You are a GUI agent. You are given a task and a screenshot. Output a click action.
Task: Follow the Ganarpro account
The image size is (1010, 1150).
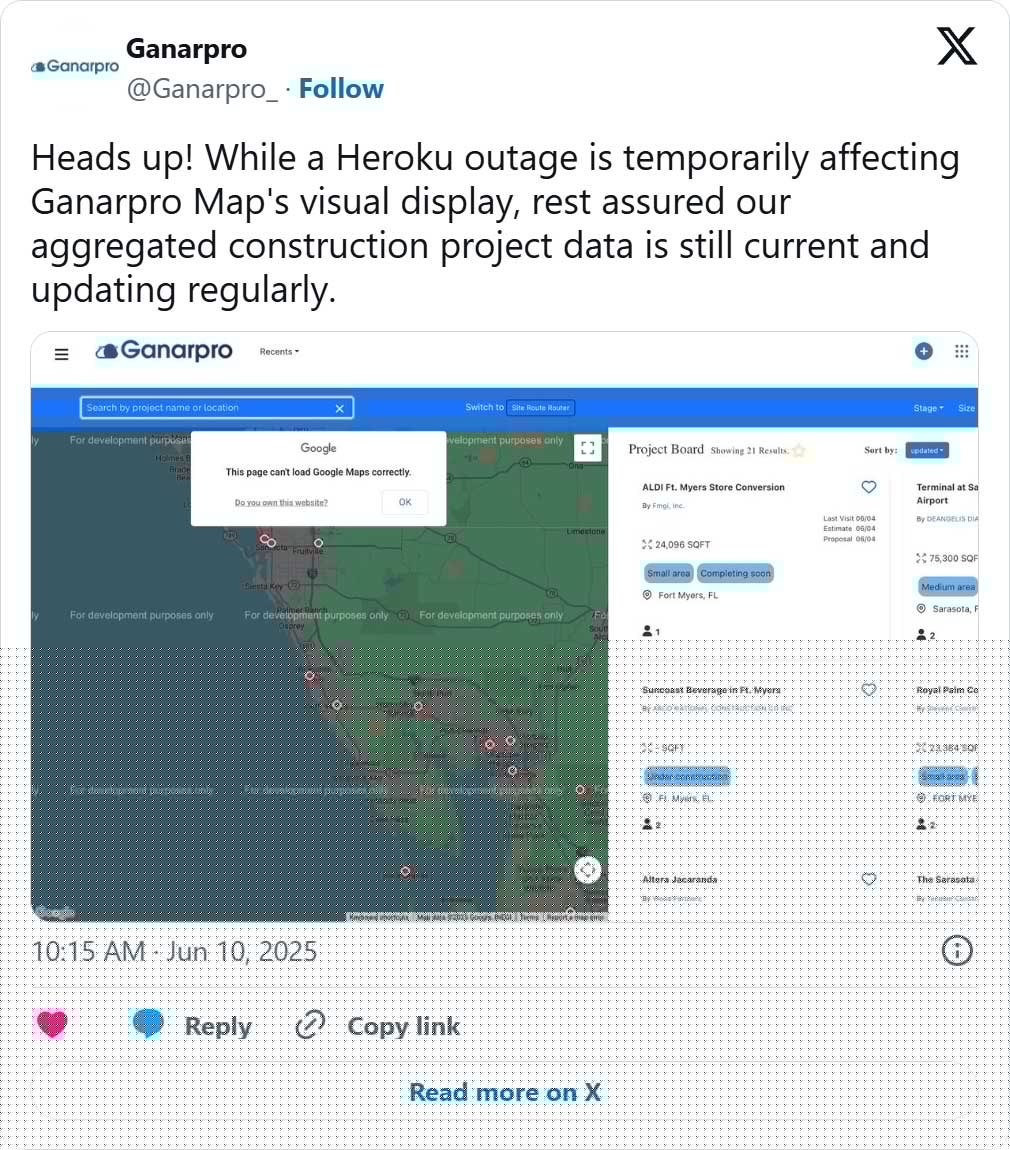(x=341, y=89)
